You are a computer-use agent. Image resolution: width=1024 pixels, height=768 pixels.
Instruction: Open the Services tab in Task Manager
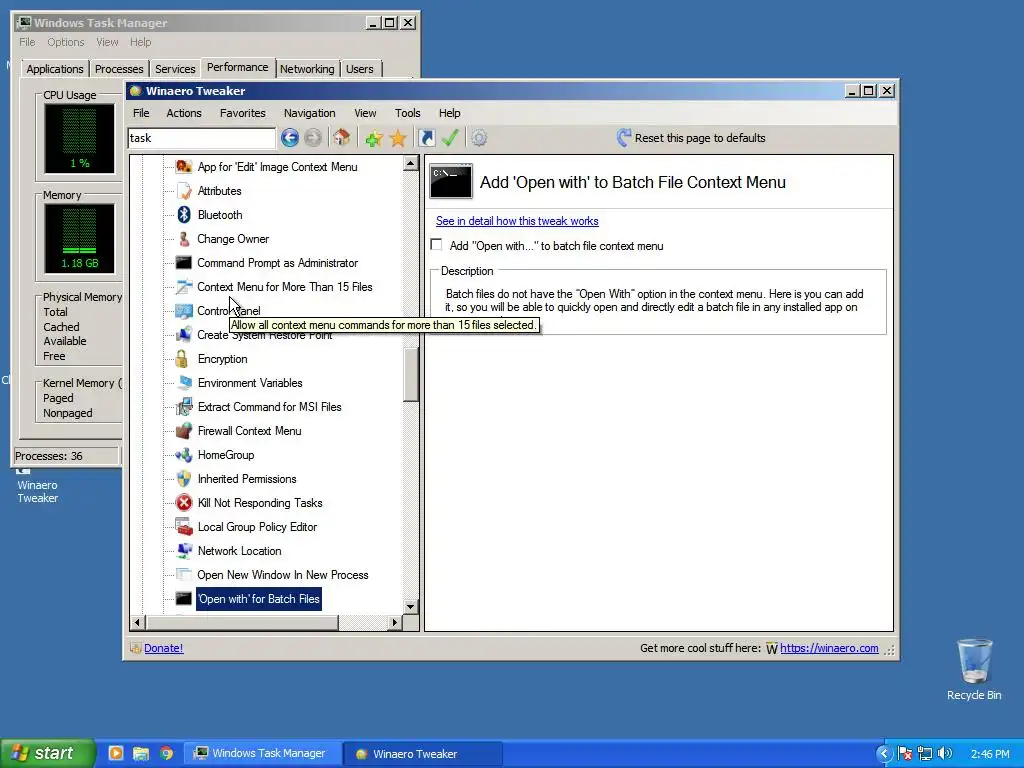click(175, 69)
